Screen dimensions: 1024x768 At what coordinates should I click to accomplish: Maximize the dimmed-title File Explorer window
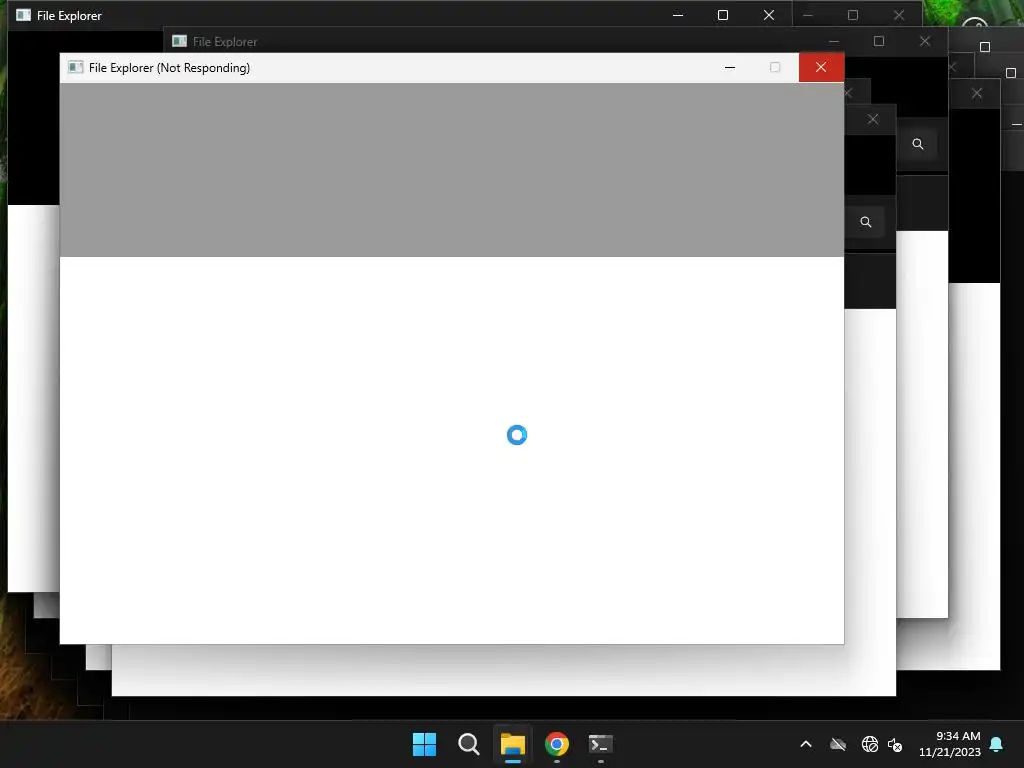[879, 41]
